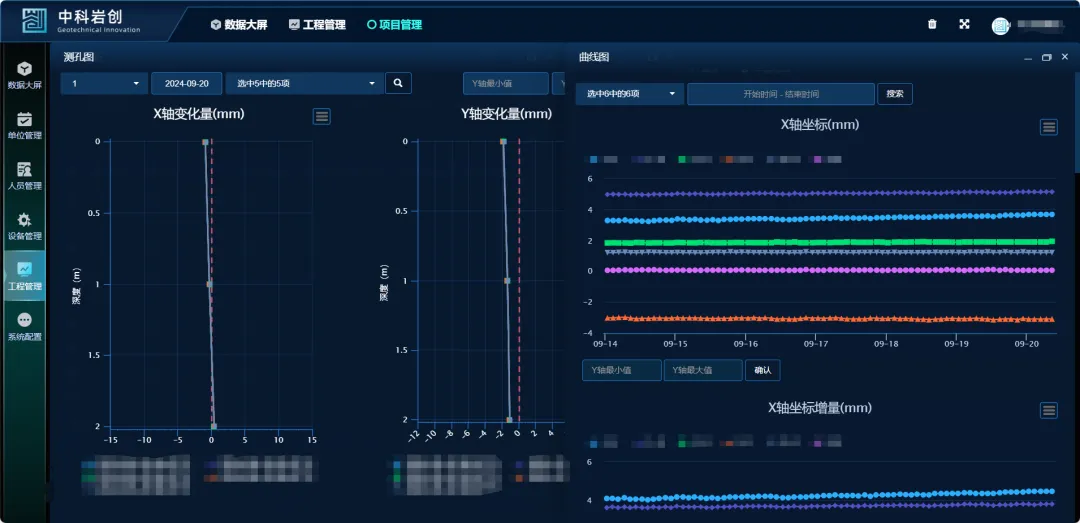This screenshot has width=1080, height=523.
Task: Open the 工程管理 top navigation tab
Action: (317, 25)
